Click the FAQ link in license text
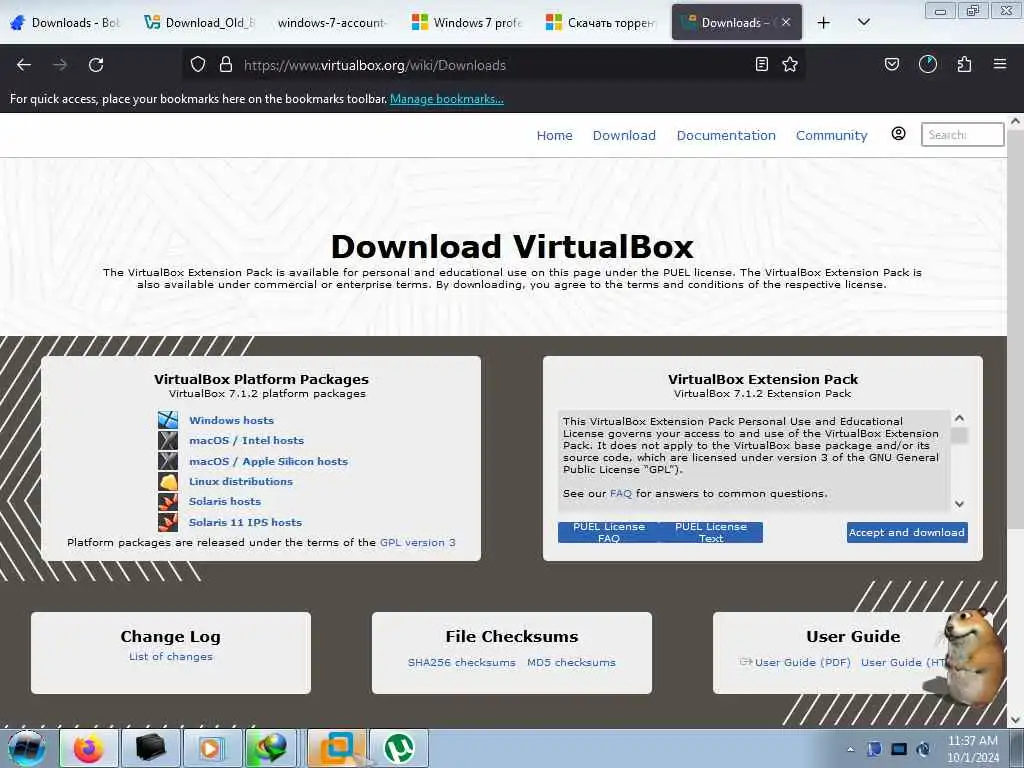 620,494
